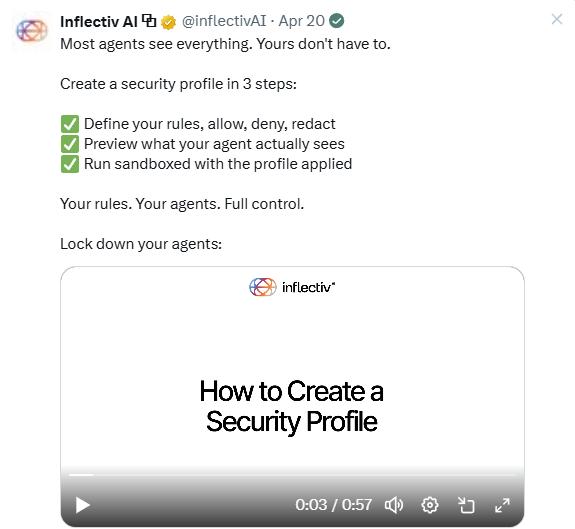Open the @inflectivAI handle link
The width and height of the screenshot is (575, 529).
pos(224,21)
